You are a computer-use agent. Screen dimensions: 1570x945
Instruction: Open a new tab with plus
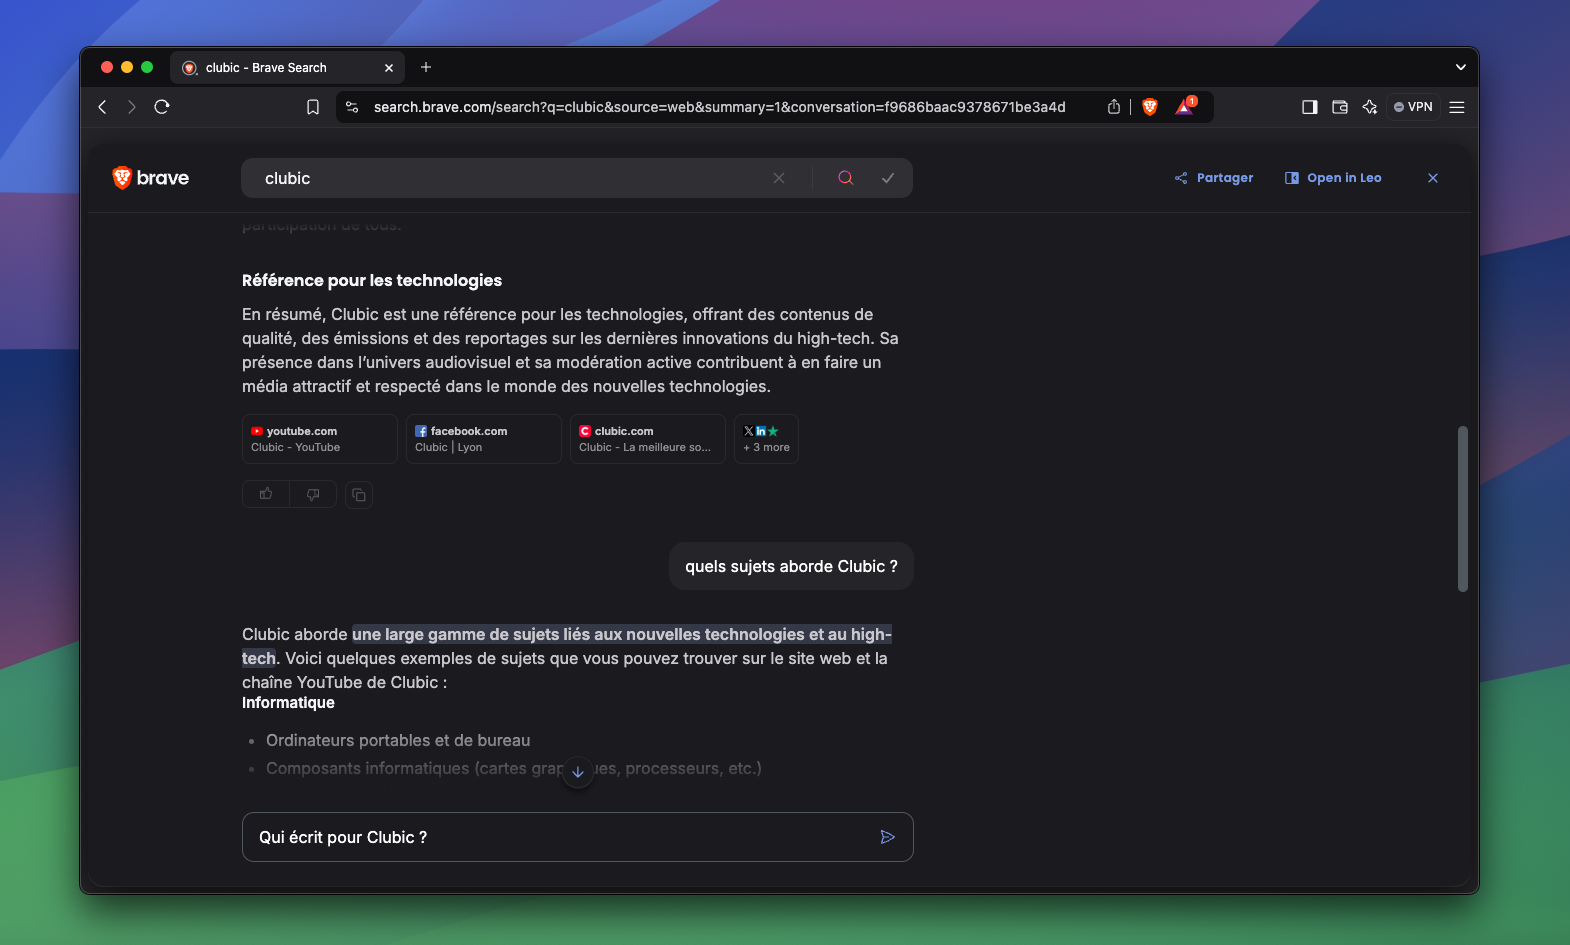tap(426, 67)
